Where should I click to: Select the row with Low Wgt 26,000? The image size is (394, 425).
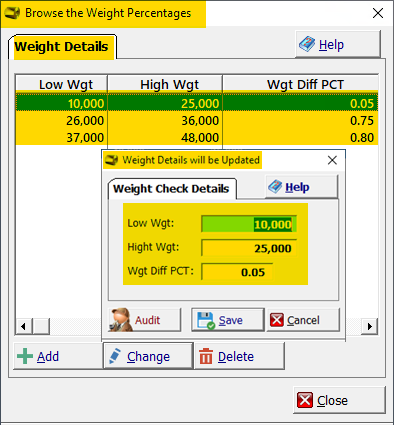click(x=197, y=120)
